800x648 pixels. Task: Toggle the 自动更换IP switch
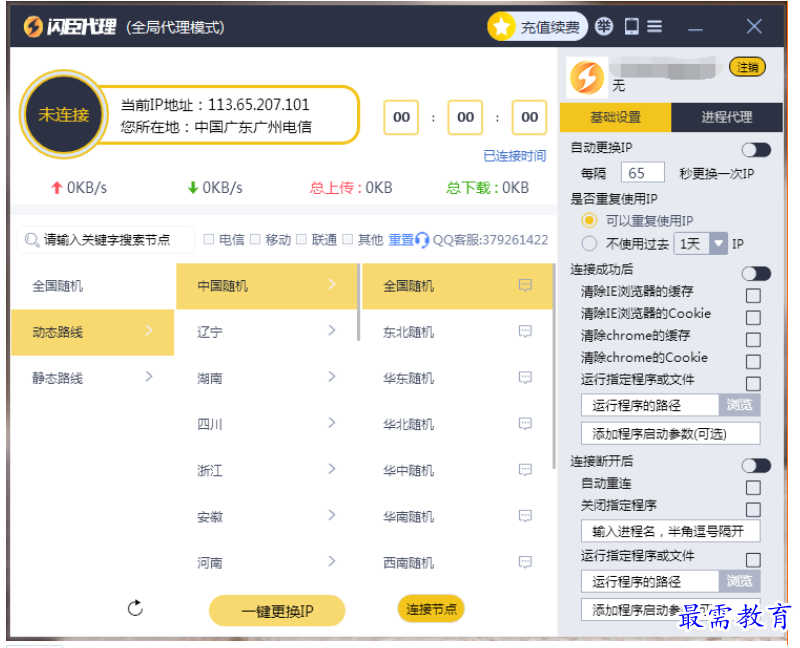point(756,150)
